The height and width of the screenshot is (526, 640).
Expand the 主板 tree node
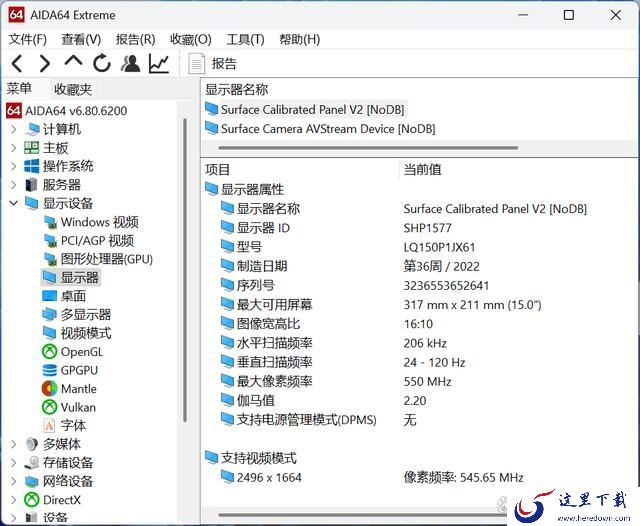13,148
